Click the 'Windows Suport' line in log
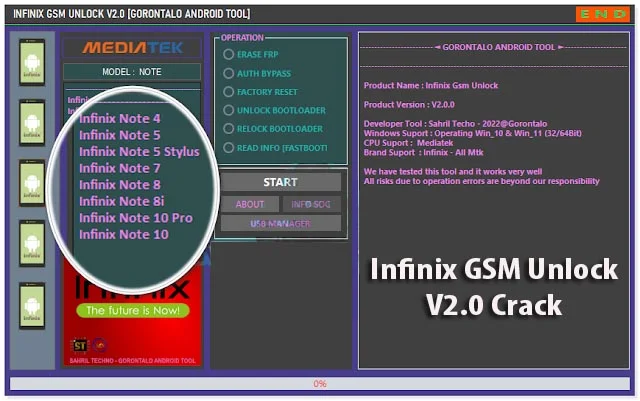This screenshot has width=640, height=401. coord(473,134)
